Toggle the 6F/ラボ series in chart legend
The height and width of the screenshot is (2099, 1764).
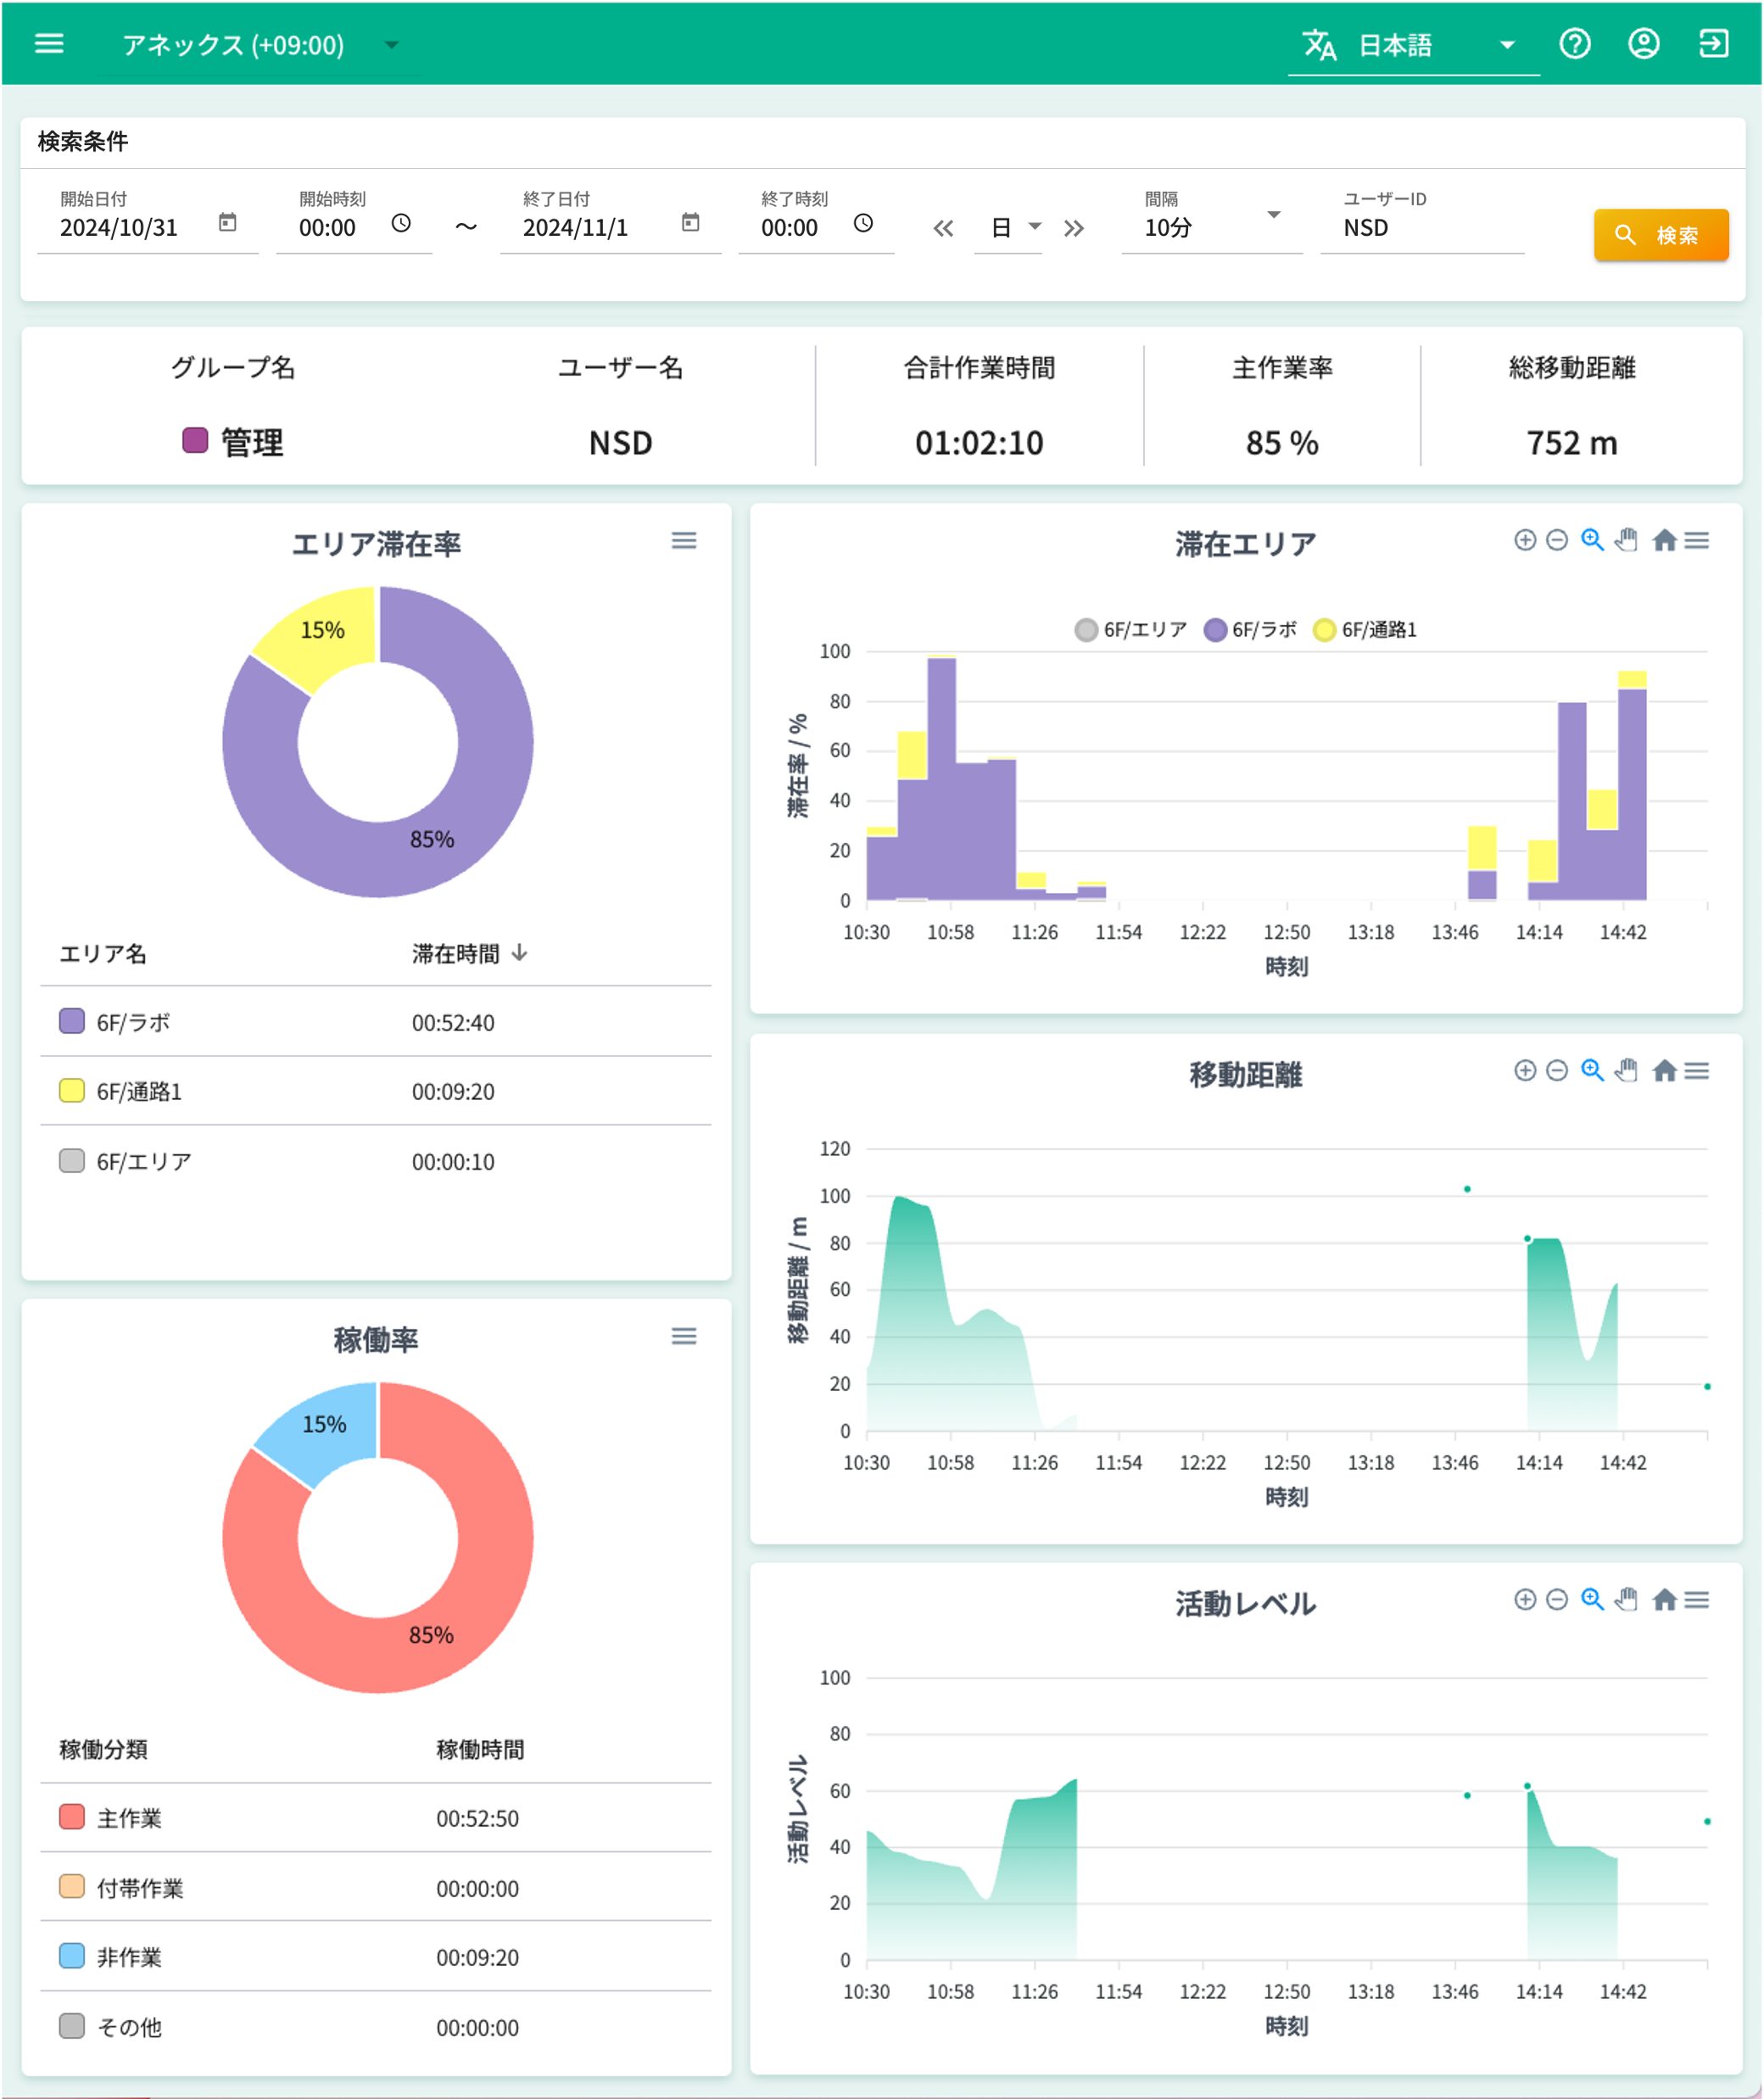coord(1254,630)
